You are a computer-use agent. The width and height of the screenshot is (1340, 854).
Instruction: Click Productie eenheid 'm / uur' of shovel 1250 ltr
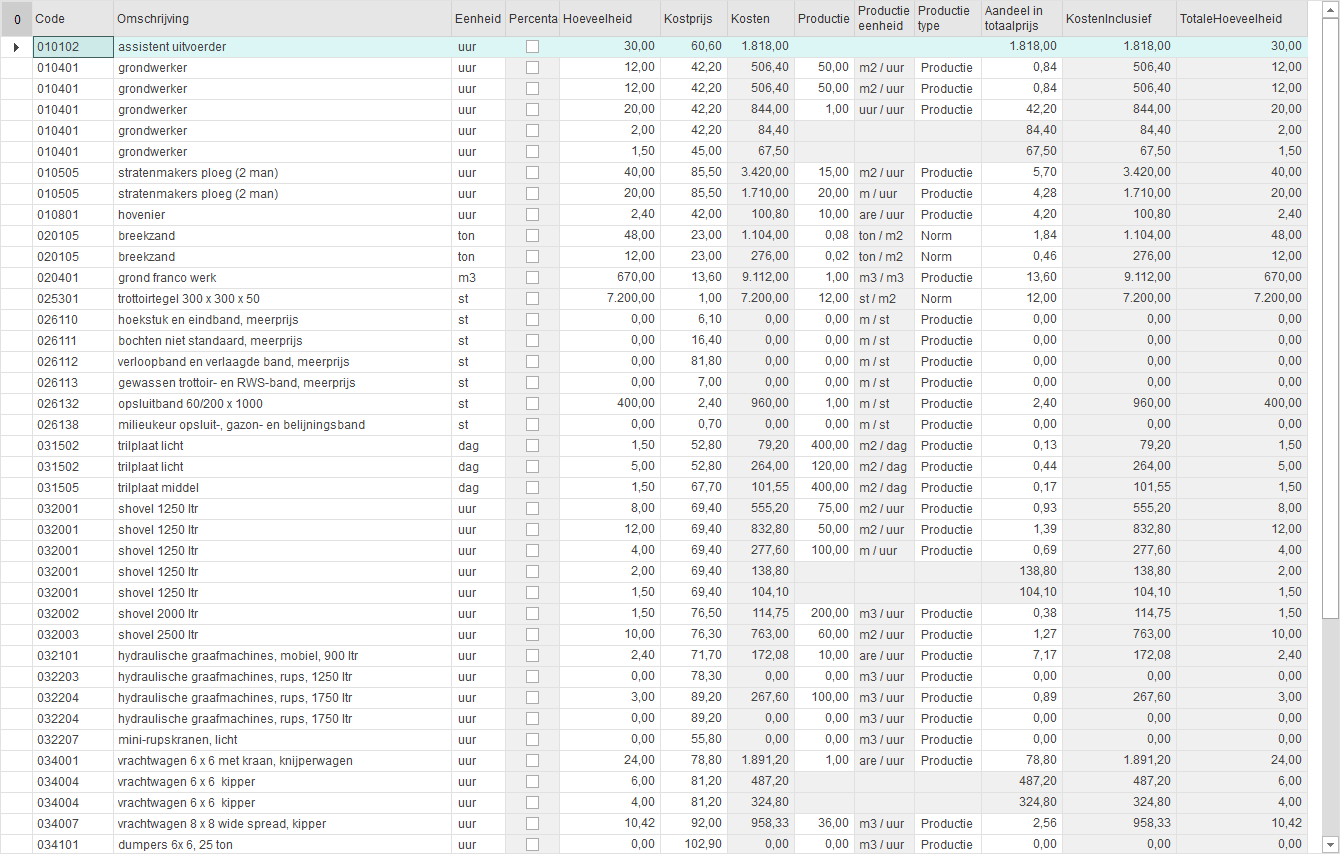click(x=884, y=551)
